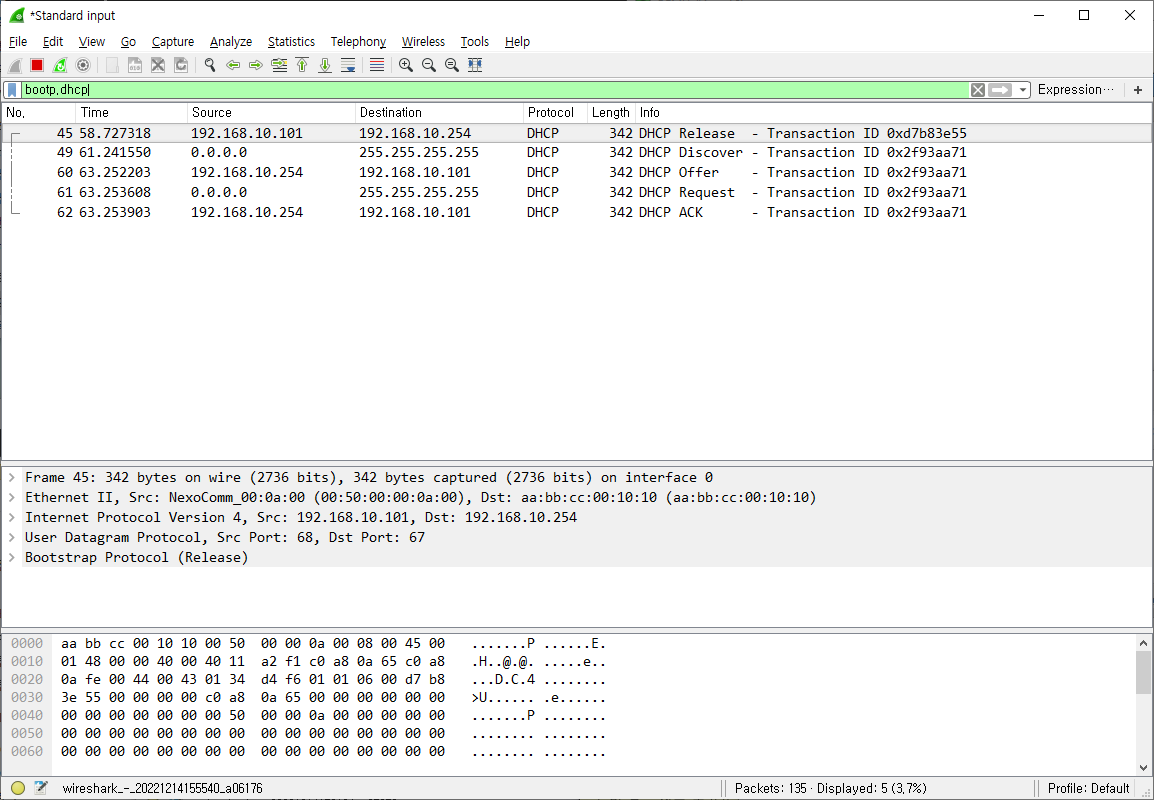Image resolution: width=1154 pixels, height=800 pixels.
Task: Open the display filter bookmark menu
Action: point(13,90)
